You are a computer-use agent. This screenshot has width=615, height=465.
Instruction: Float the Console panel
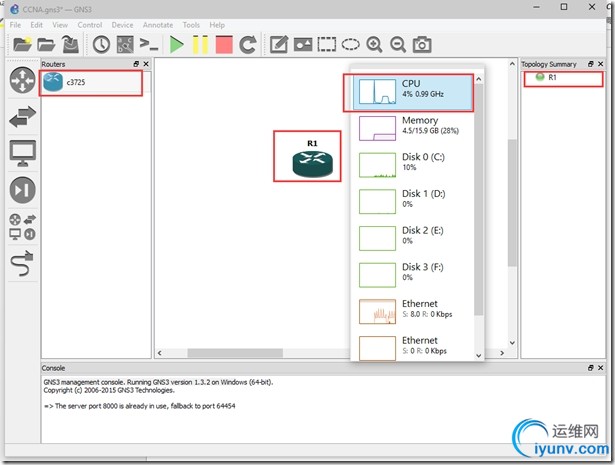point(591,368)
